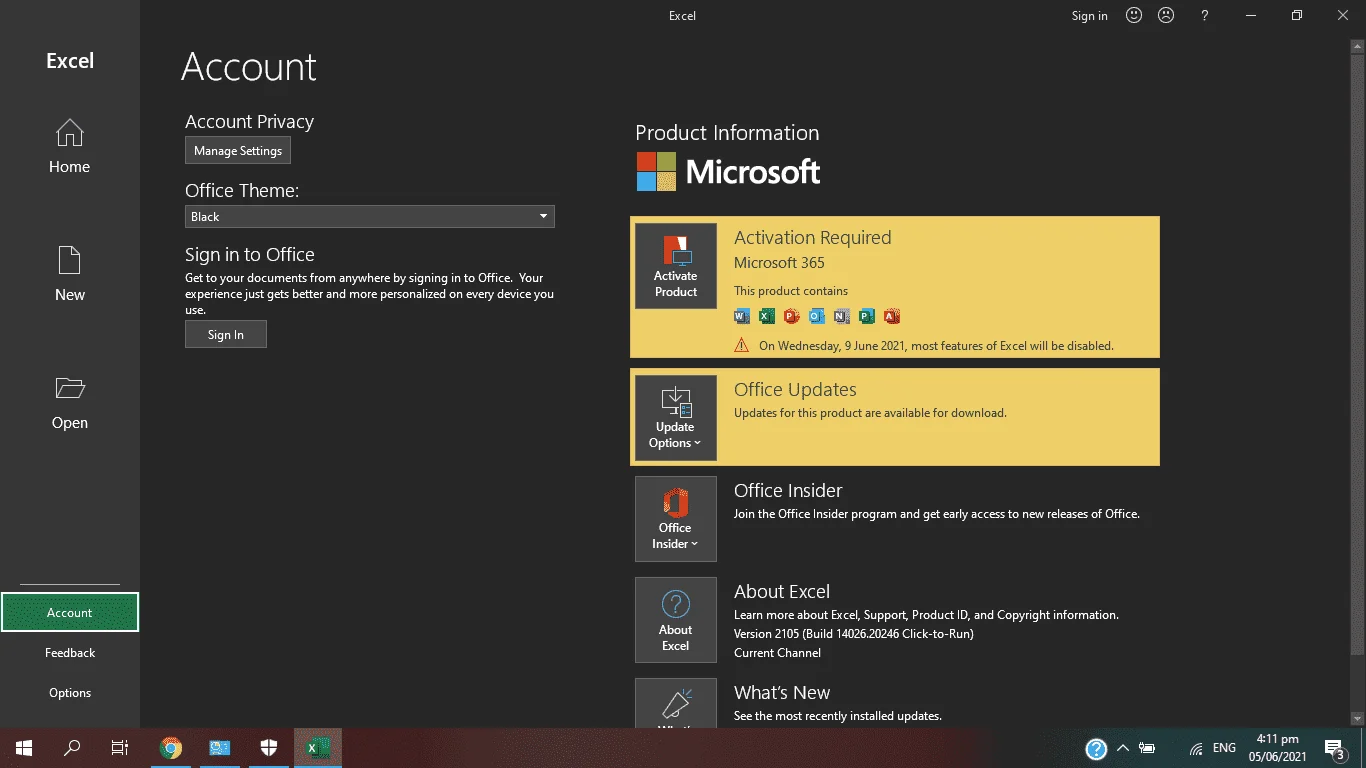This screenshot has width=1366, height=768.
Task: Click the green Excel icon in the product list
Action: 767,316
